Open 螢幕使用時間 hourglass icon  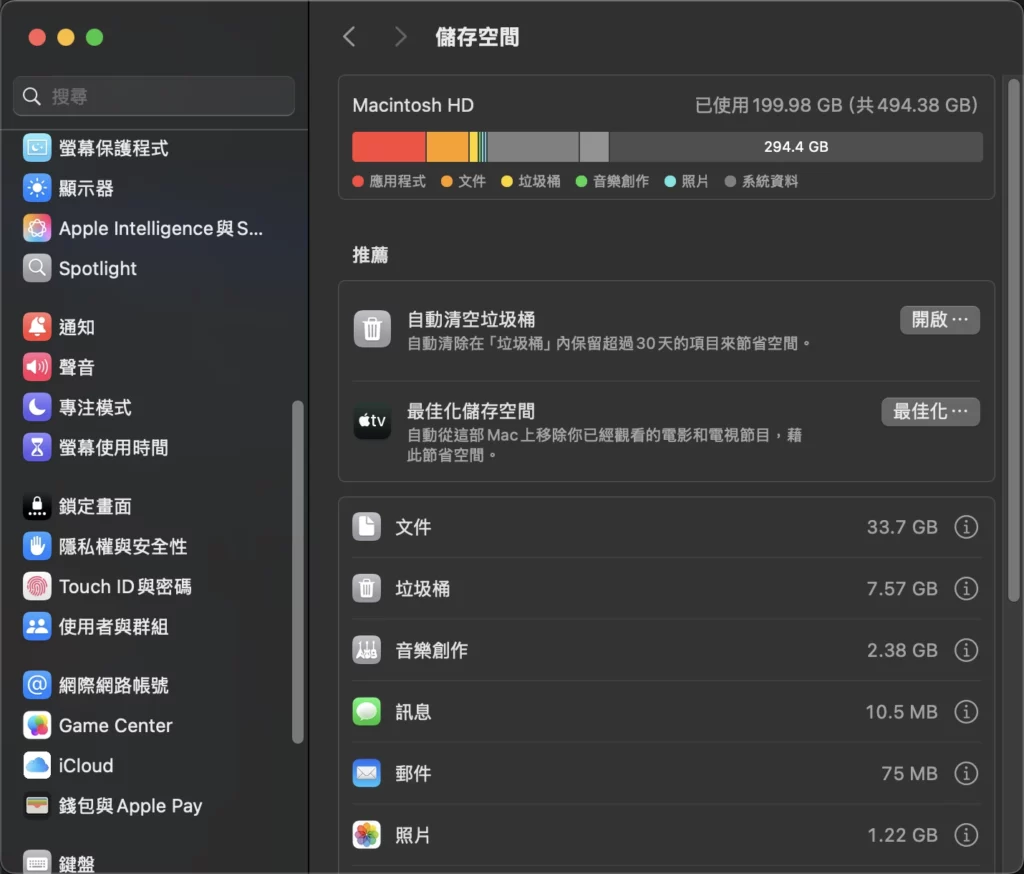coord(37,447)
